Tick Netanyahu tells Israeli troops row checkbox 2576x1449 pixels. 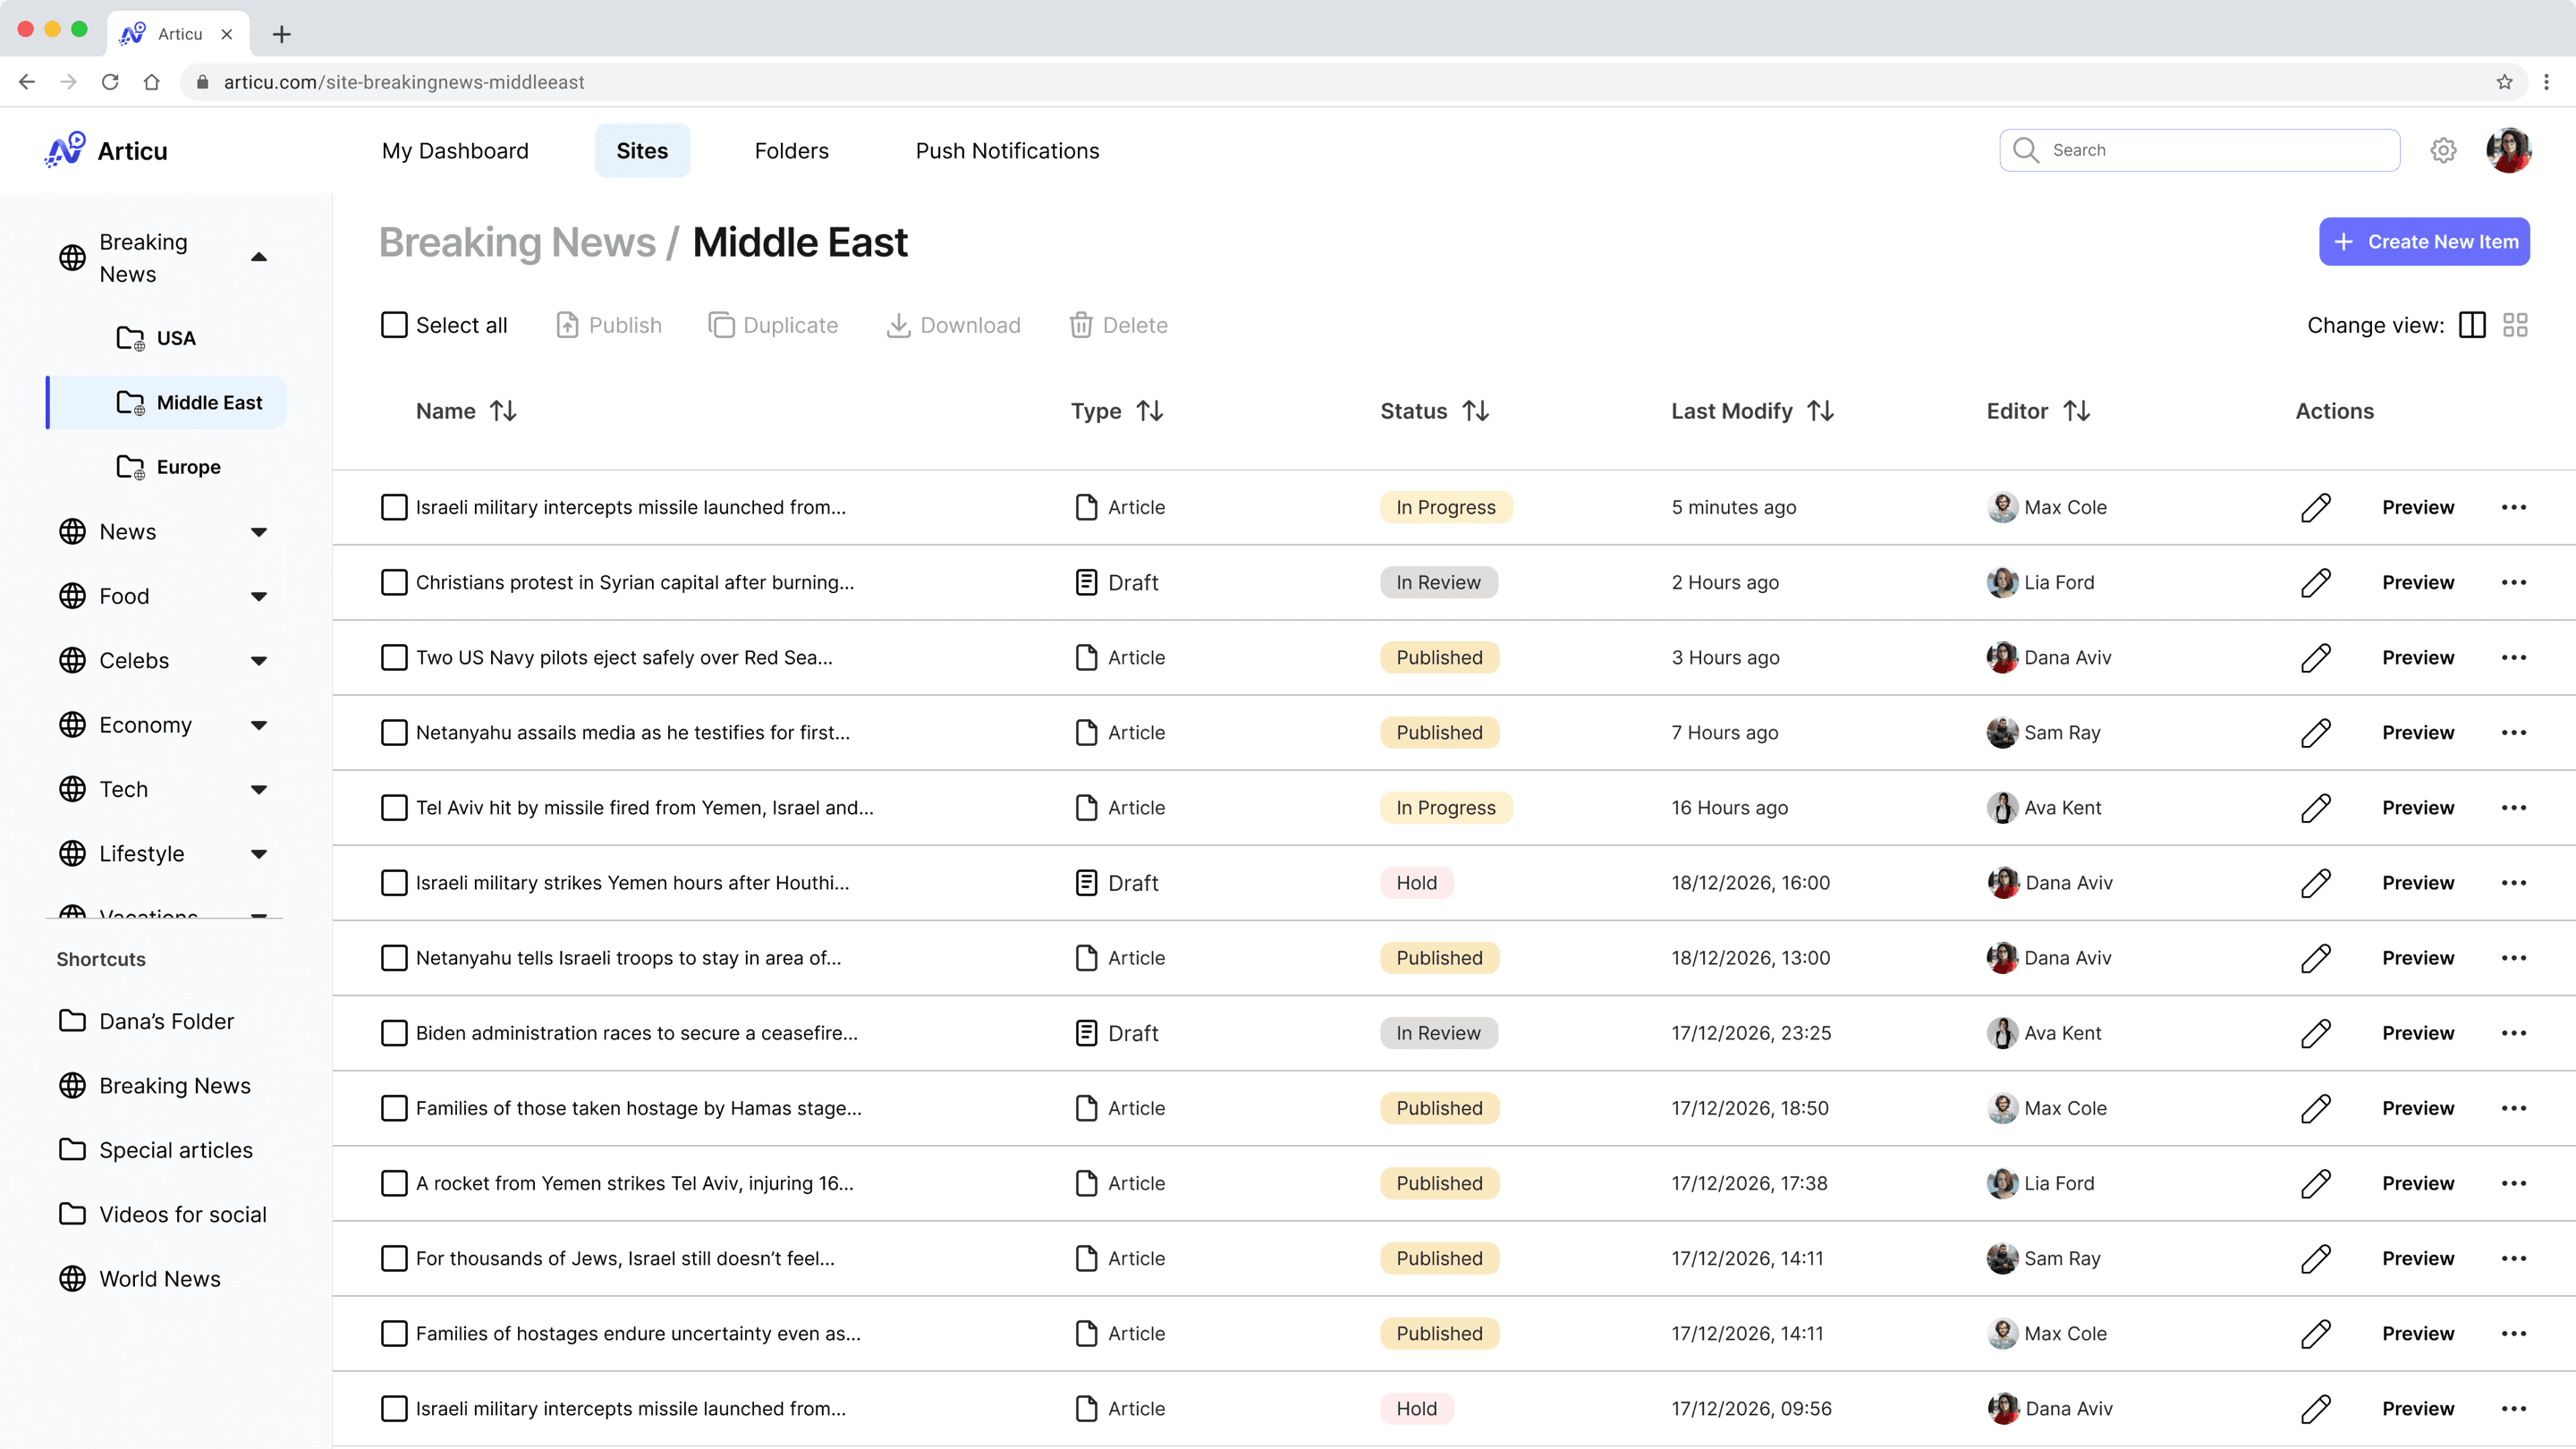point(394,958)
